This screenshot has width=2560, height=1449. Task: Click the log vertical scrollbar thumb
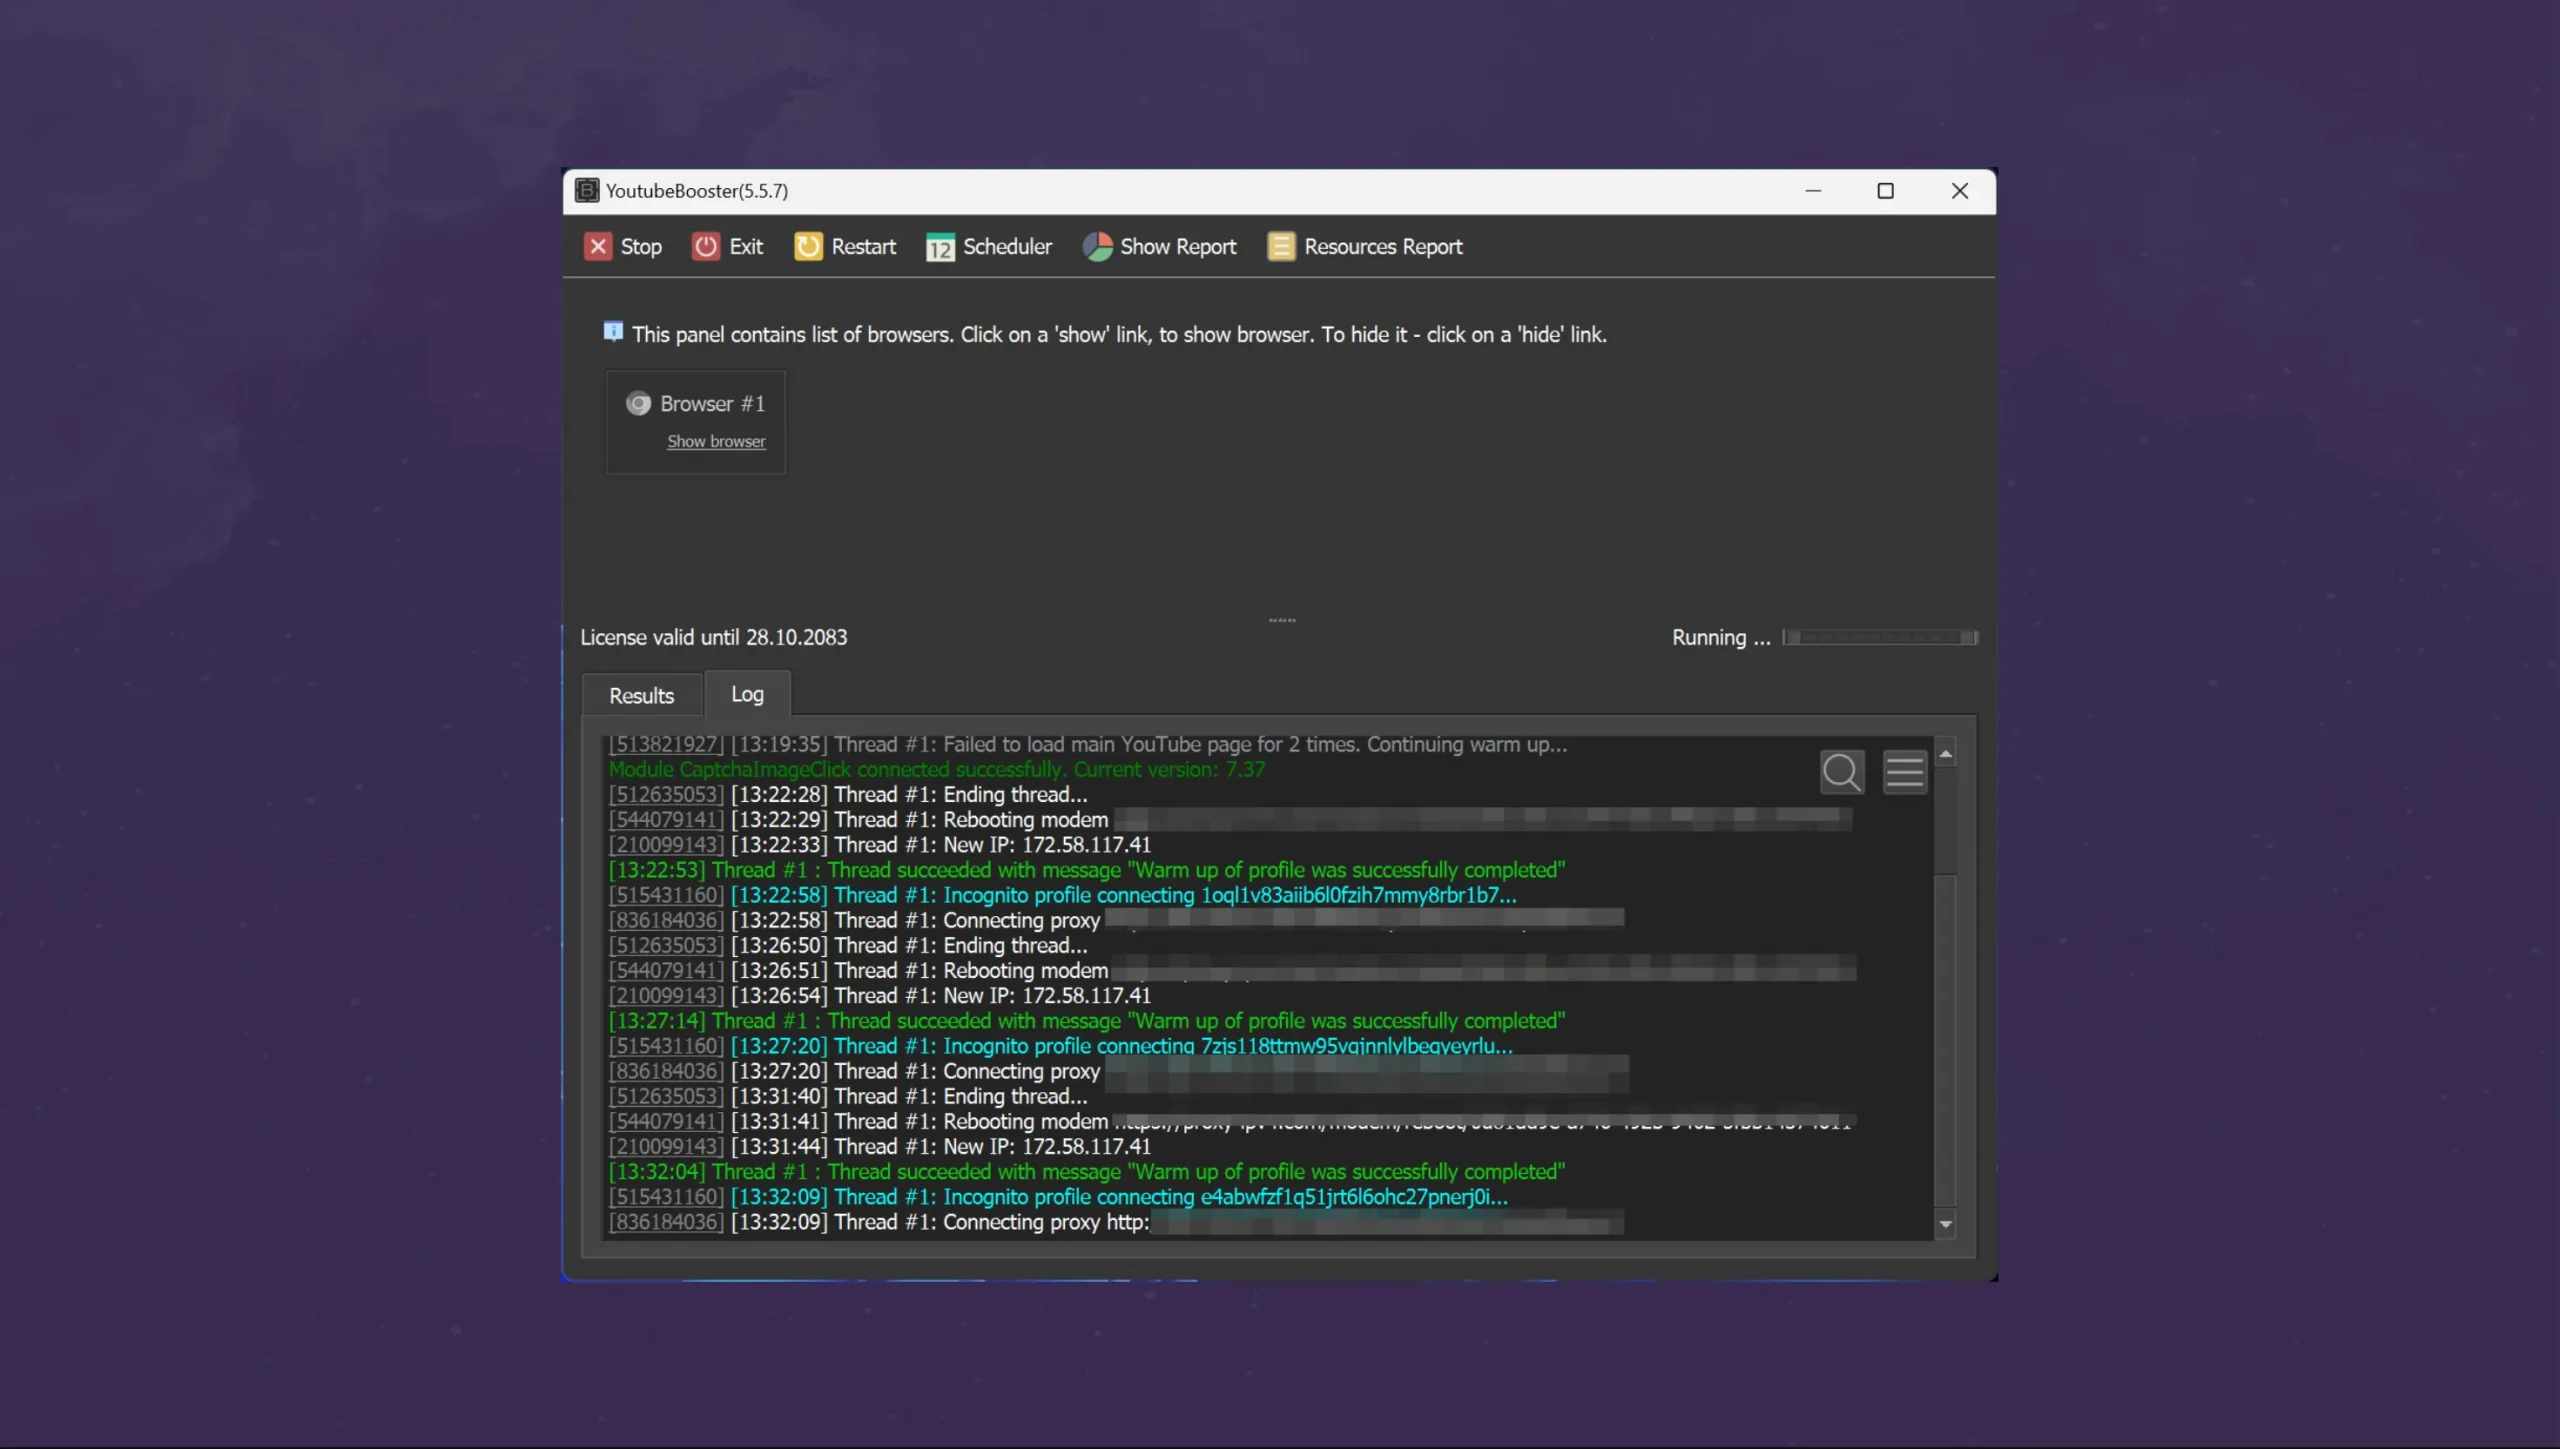click(x=1945, y=1040)
